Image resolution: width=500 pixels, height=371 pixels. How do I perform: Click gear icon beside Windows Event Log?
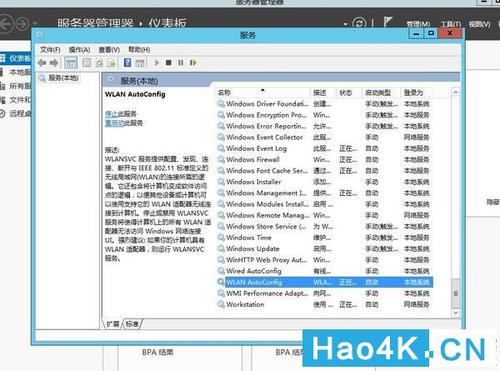pyautogui.click(x=221, y=148)
